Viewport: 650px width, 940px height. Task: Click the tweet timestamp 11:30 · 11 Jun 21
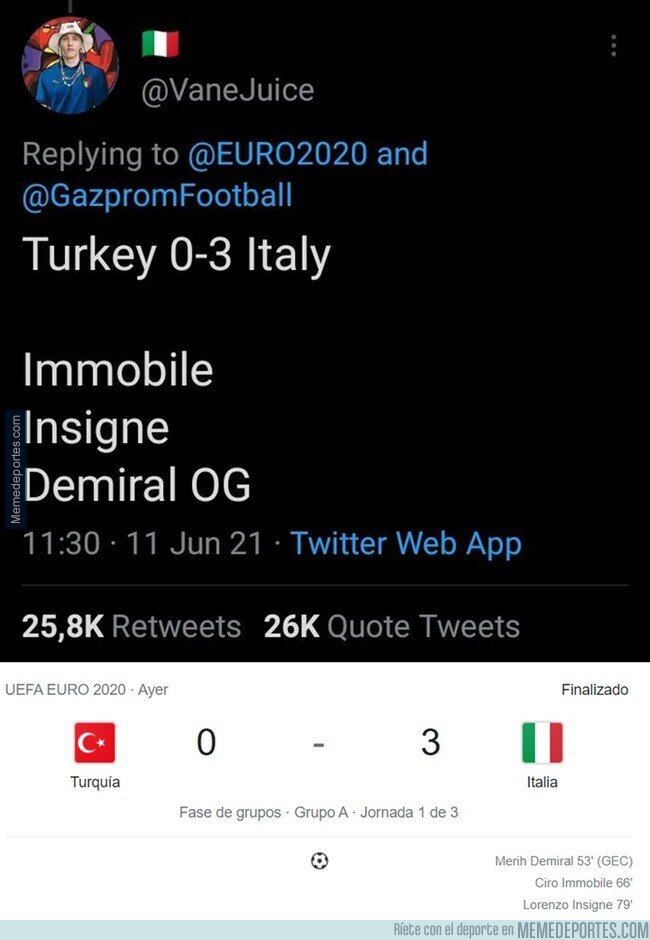(143, 544)
